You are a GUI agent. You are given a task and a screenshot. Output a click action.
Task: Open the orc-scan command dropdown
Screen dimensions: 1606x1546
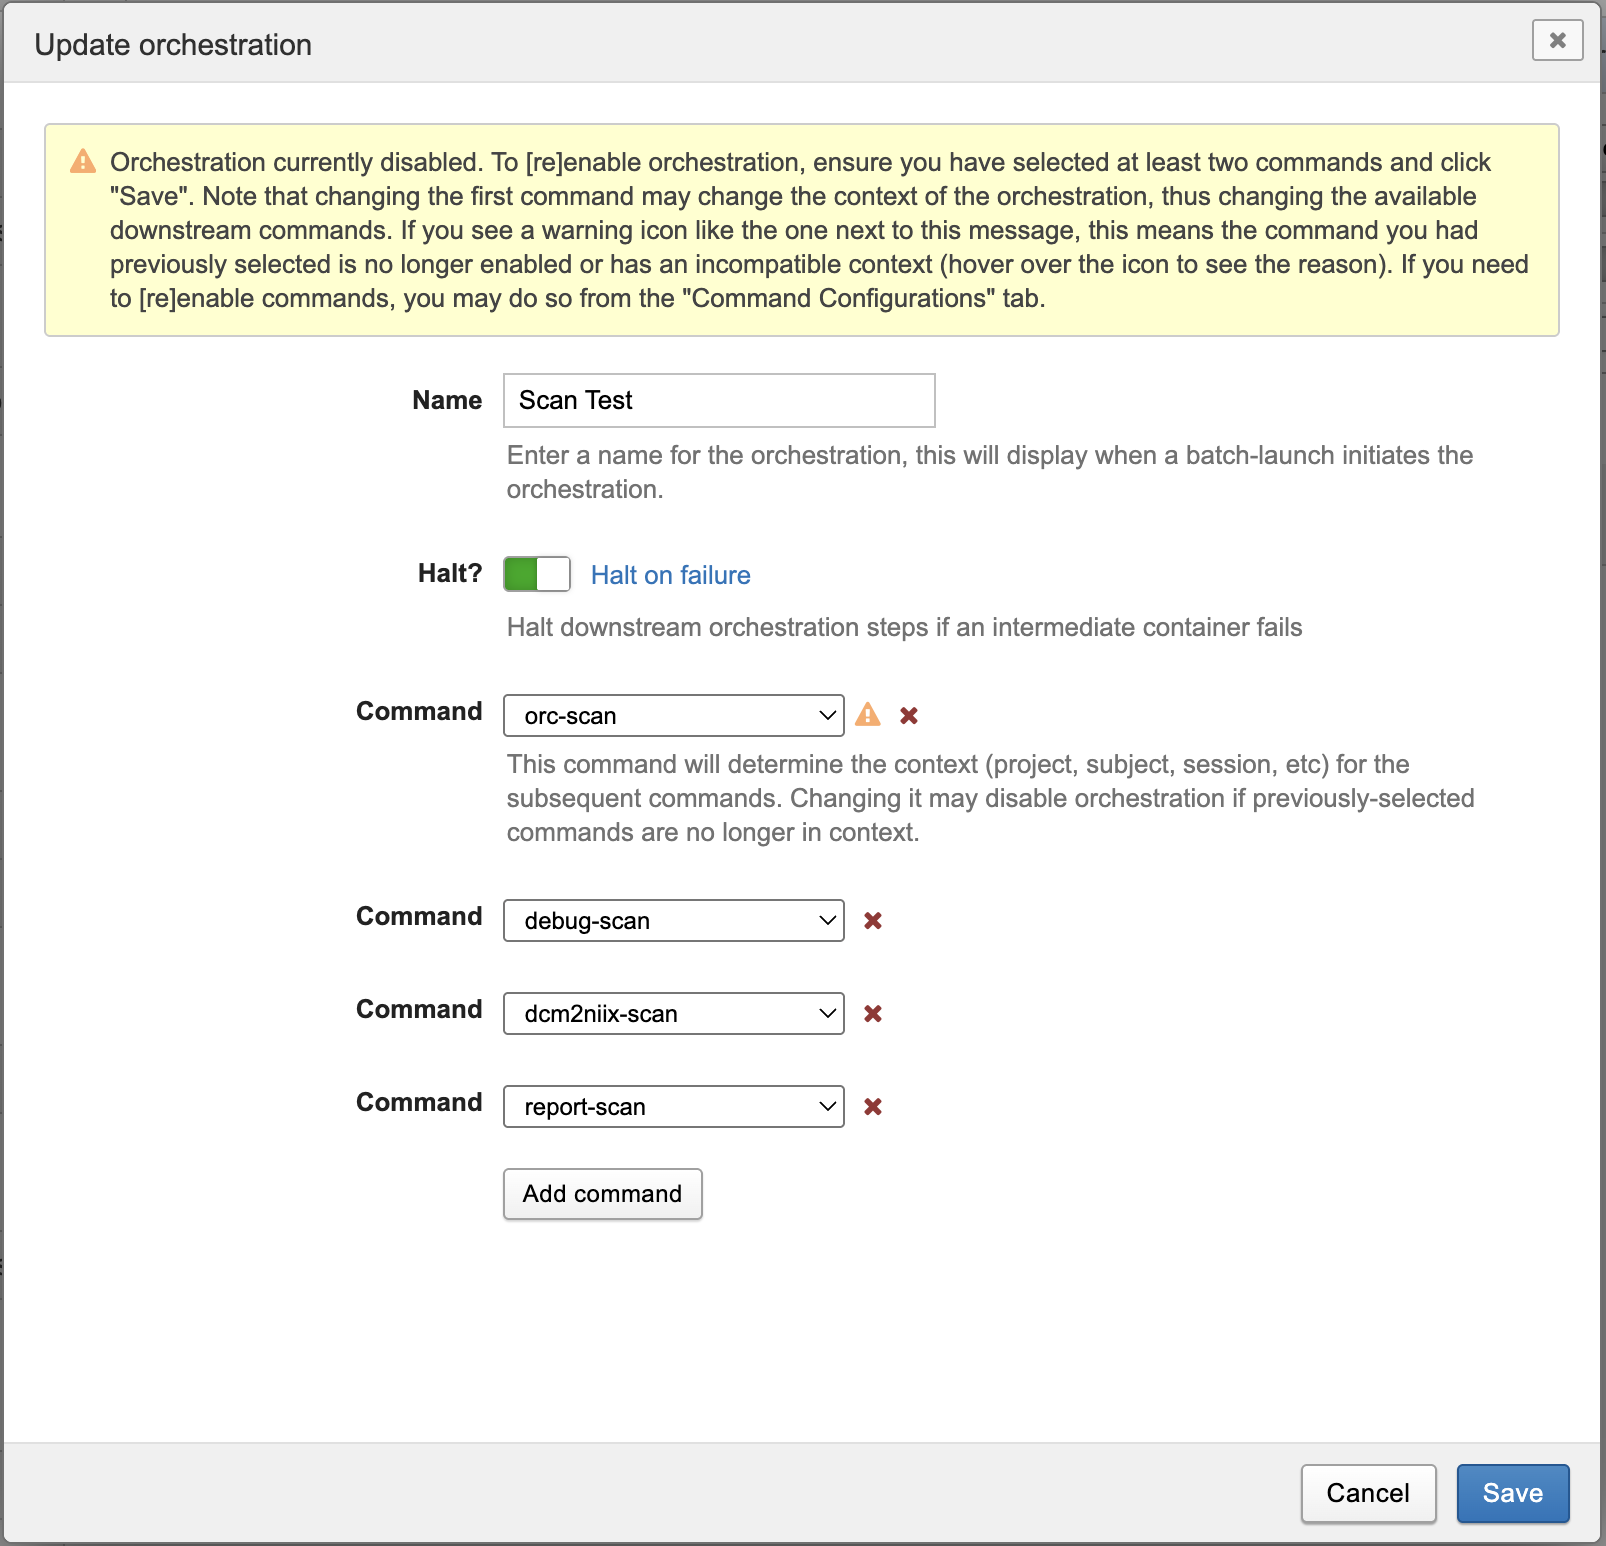673,716
